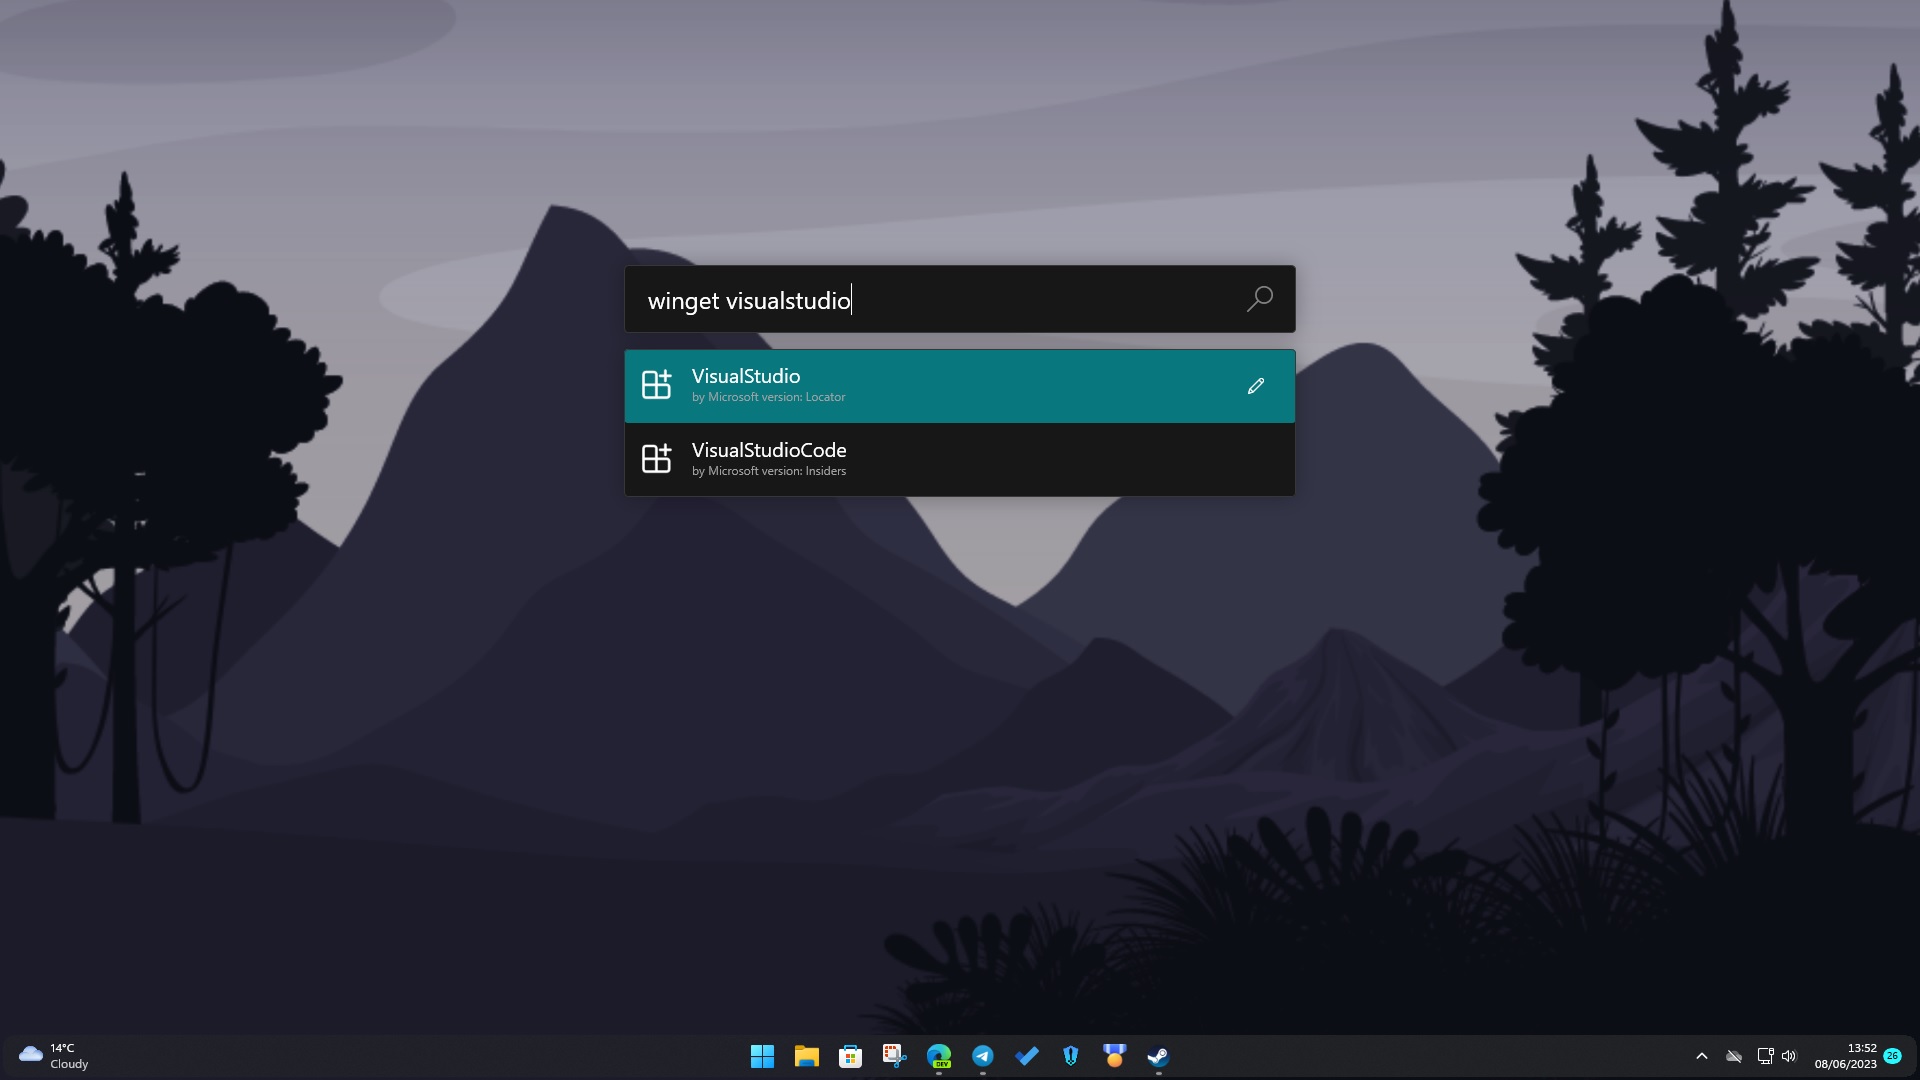The image size is (1920, 1080).
Task: Open the blue shield app on taskbar
Action: (x=1070, y=1056)
